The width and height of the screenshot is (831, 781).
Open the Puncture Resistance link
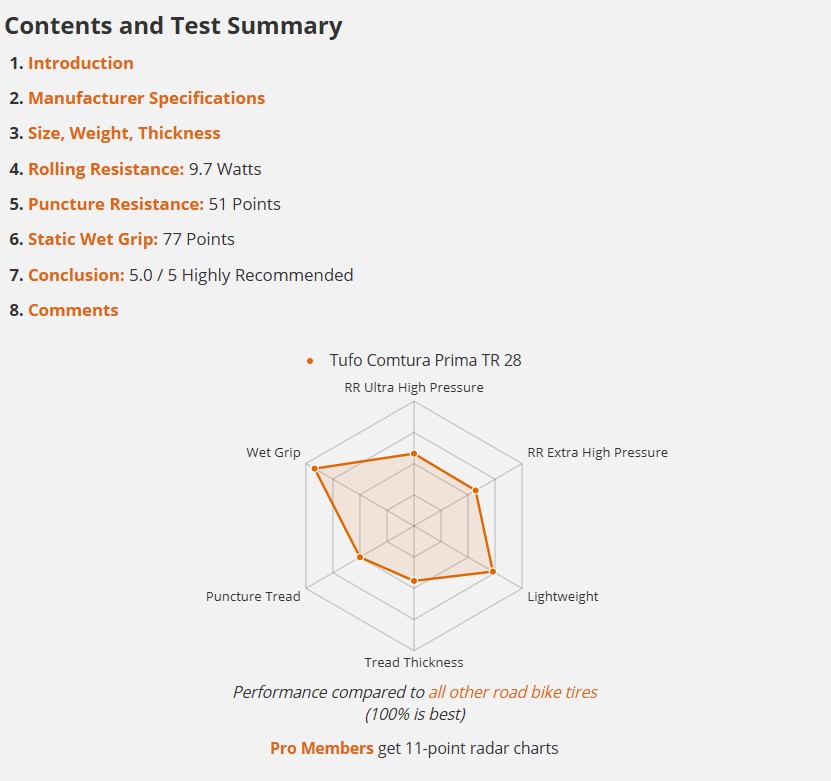[x=116, y=204]
